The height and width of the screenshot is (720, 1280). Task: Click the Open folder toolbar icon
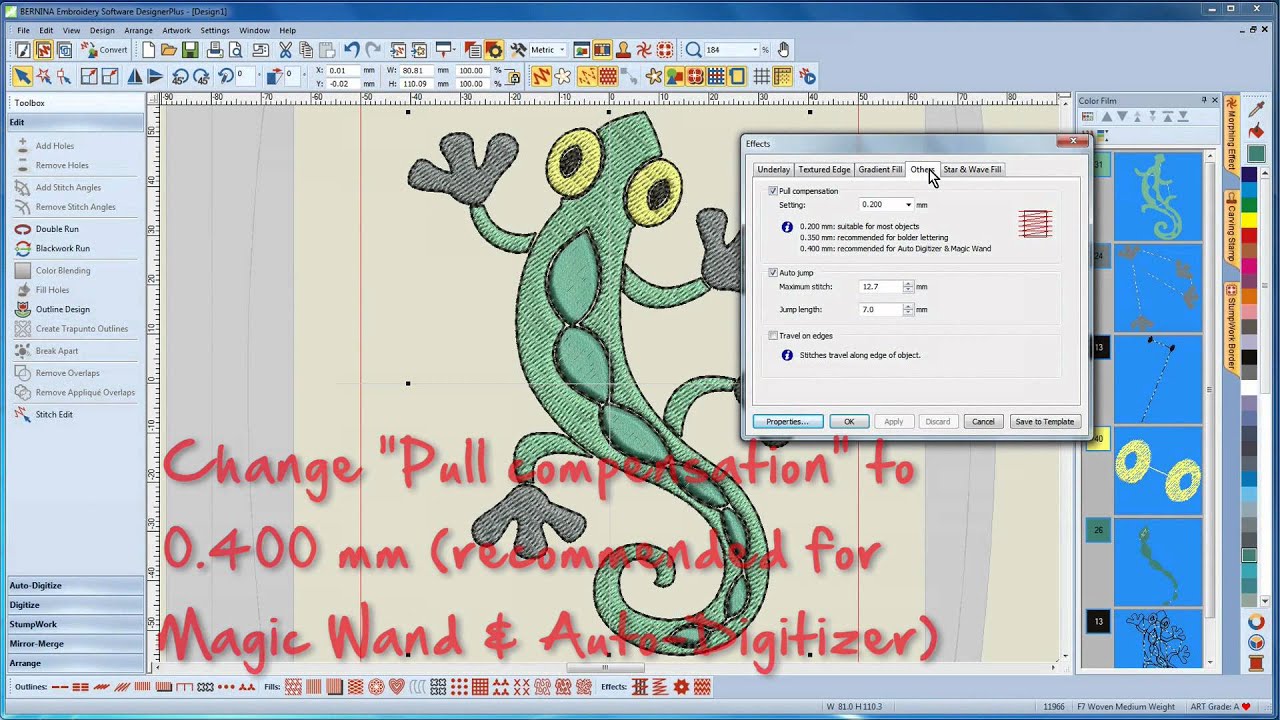click(x=169, y=50)
